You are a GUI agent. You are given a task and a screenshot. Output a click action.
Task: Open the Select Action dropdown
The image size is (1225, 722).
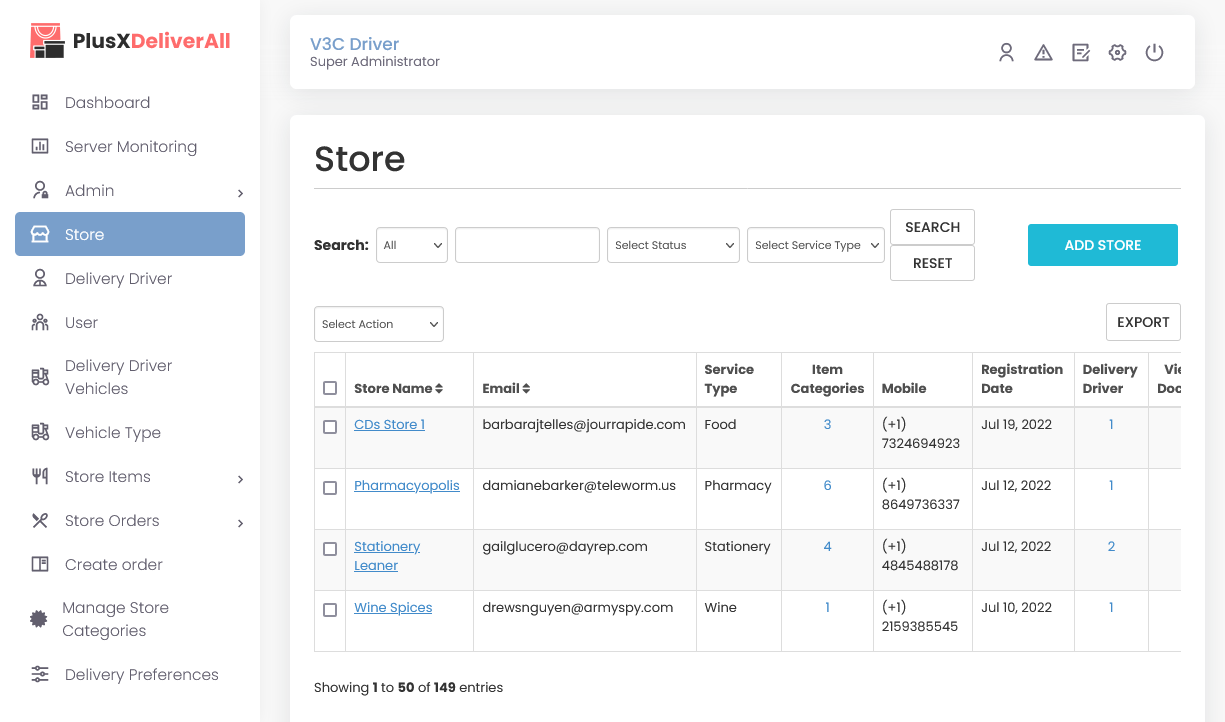[x=379, y=324]
